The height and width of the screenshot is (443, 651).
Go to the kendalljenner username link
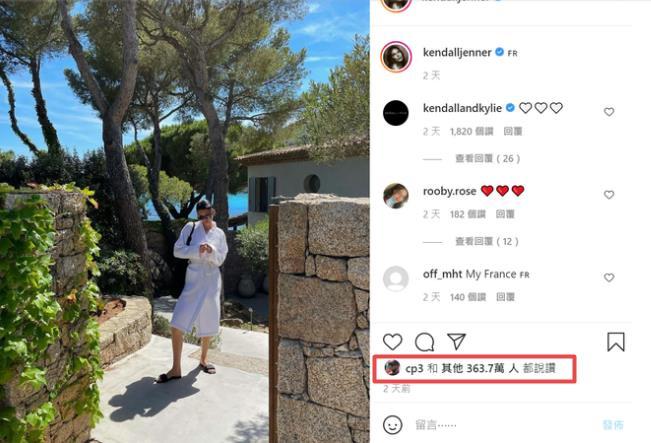tap(457, 53)
